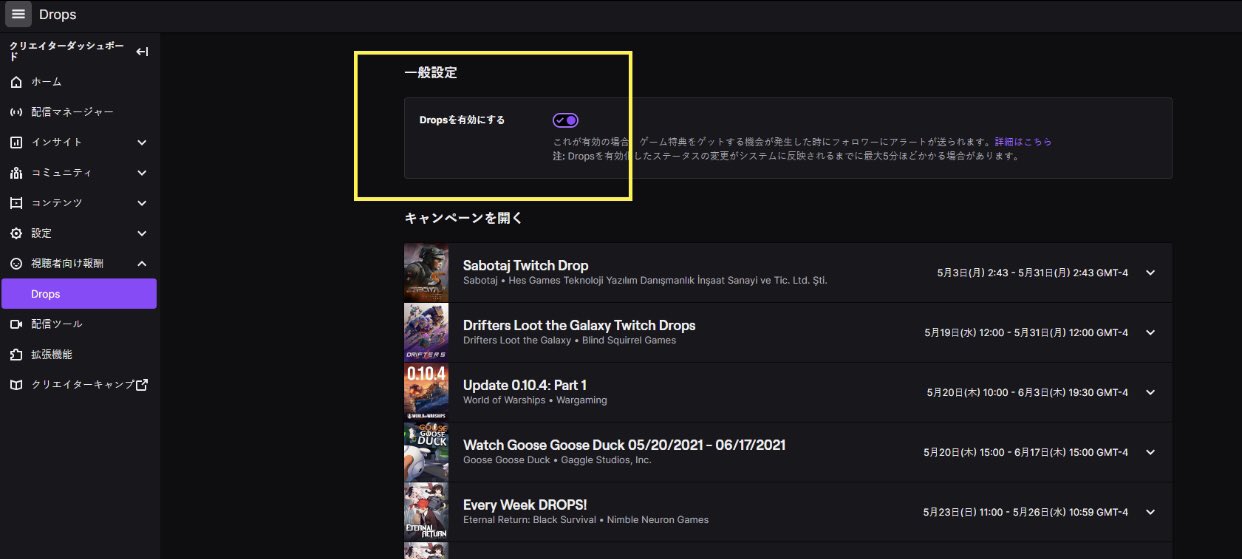
Task: Click the 一般設定 heading
Action: pos(431,73)
